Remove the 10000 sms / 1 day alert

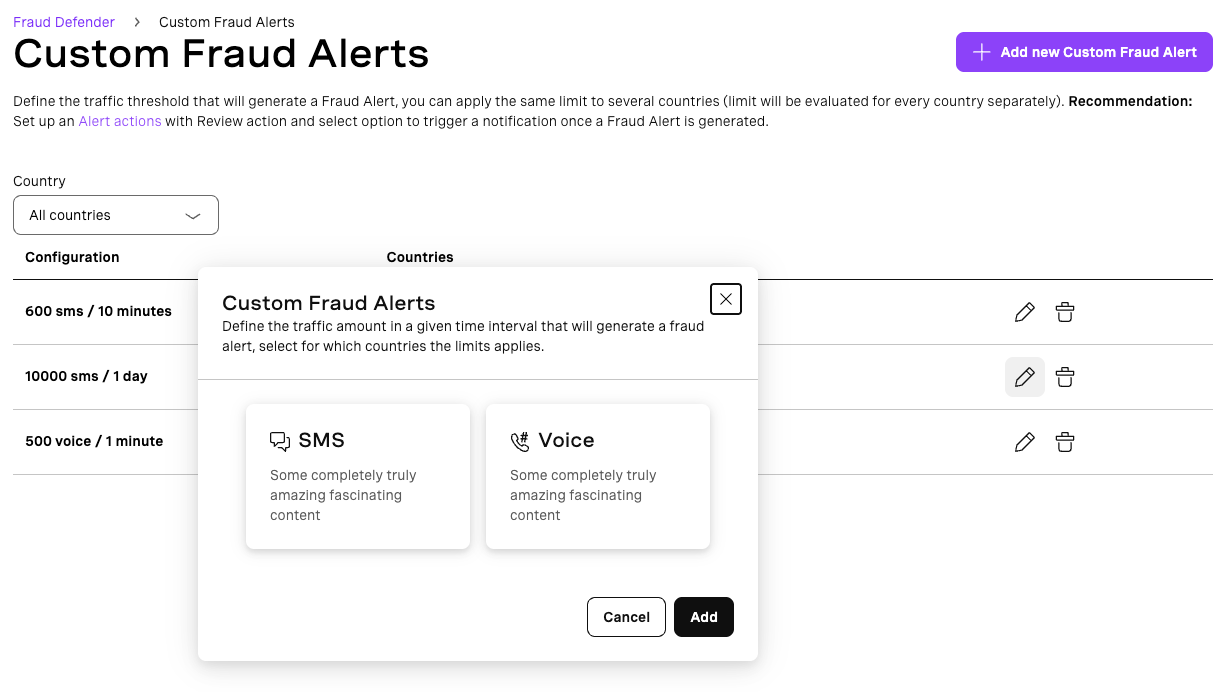coord(1065,377)
